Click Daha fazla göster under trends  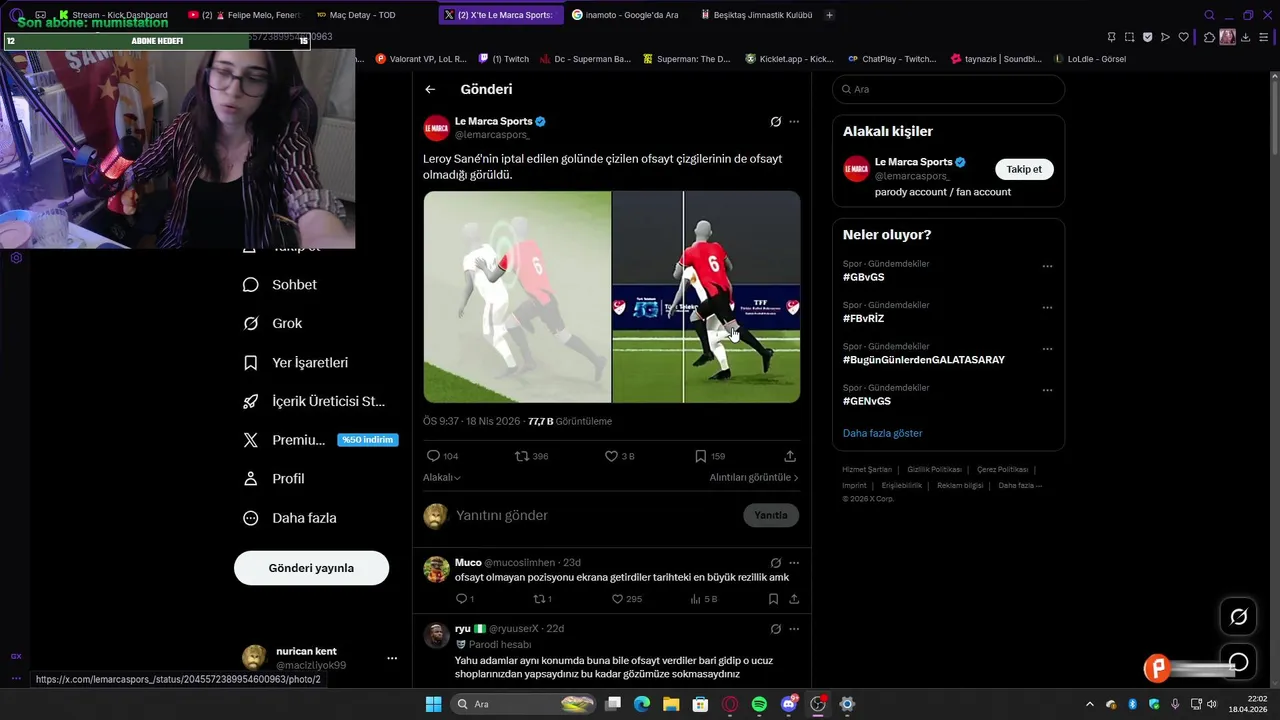(882, 433)
